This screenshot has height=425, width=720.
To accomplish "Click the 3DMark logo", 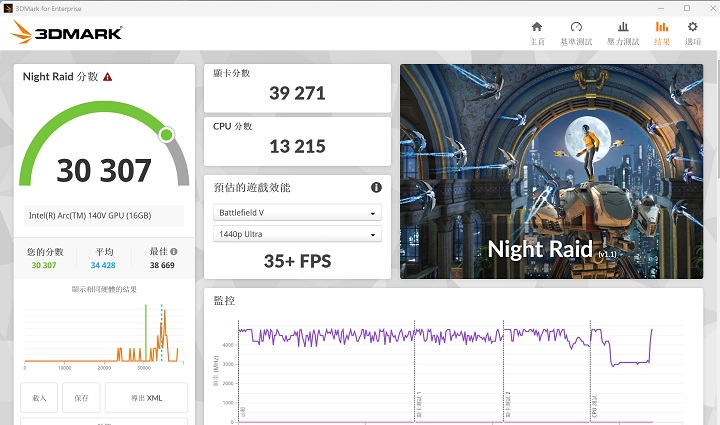I will pyautogui.click(x=66, y=32).
